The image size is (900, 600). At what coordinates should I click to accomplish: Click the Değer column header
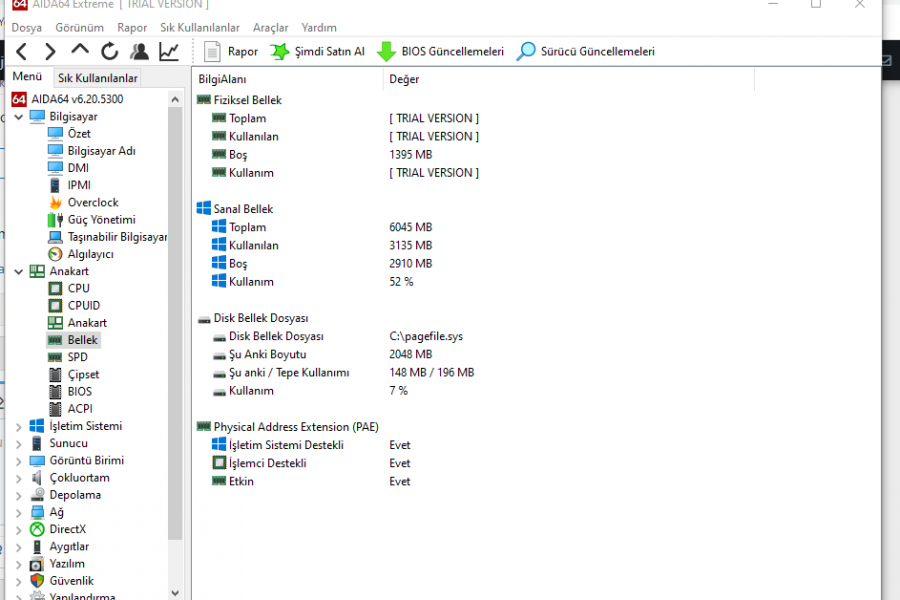(568, 79)
